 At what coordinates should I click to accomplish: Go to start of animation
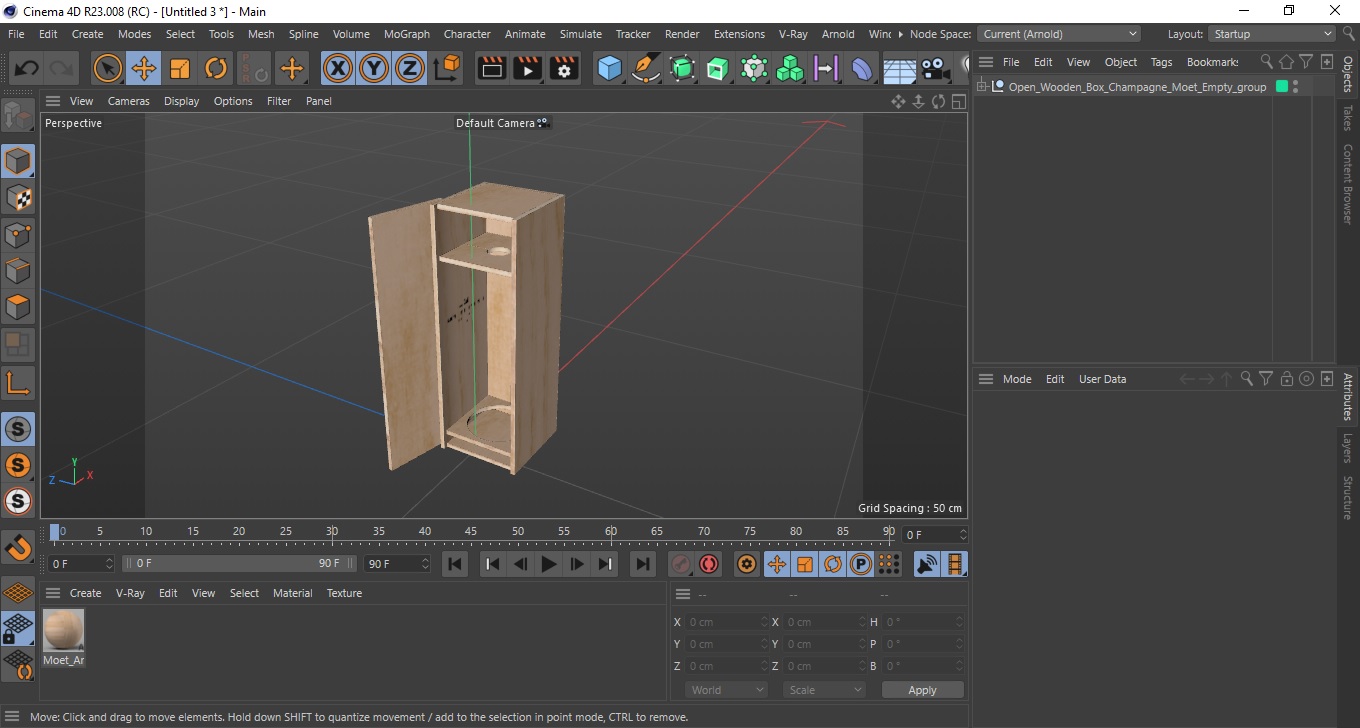[455, 564]
